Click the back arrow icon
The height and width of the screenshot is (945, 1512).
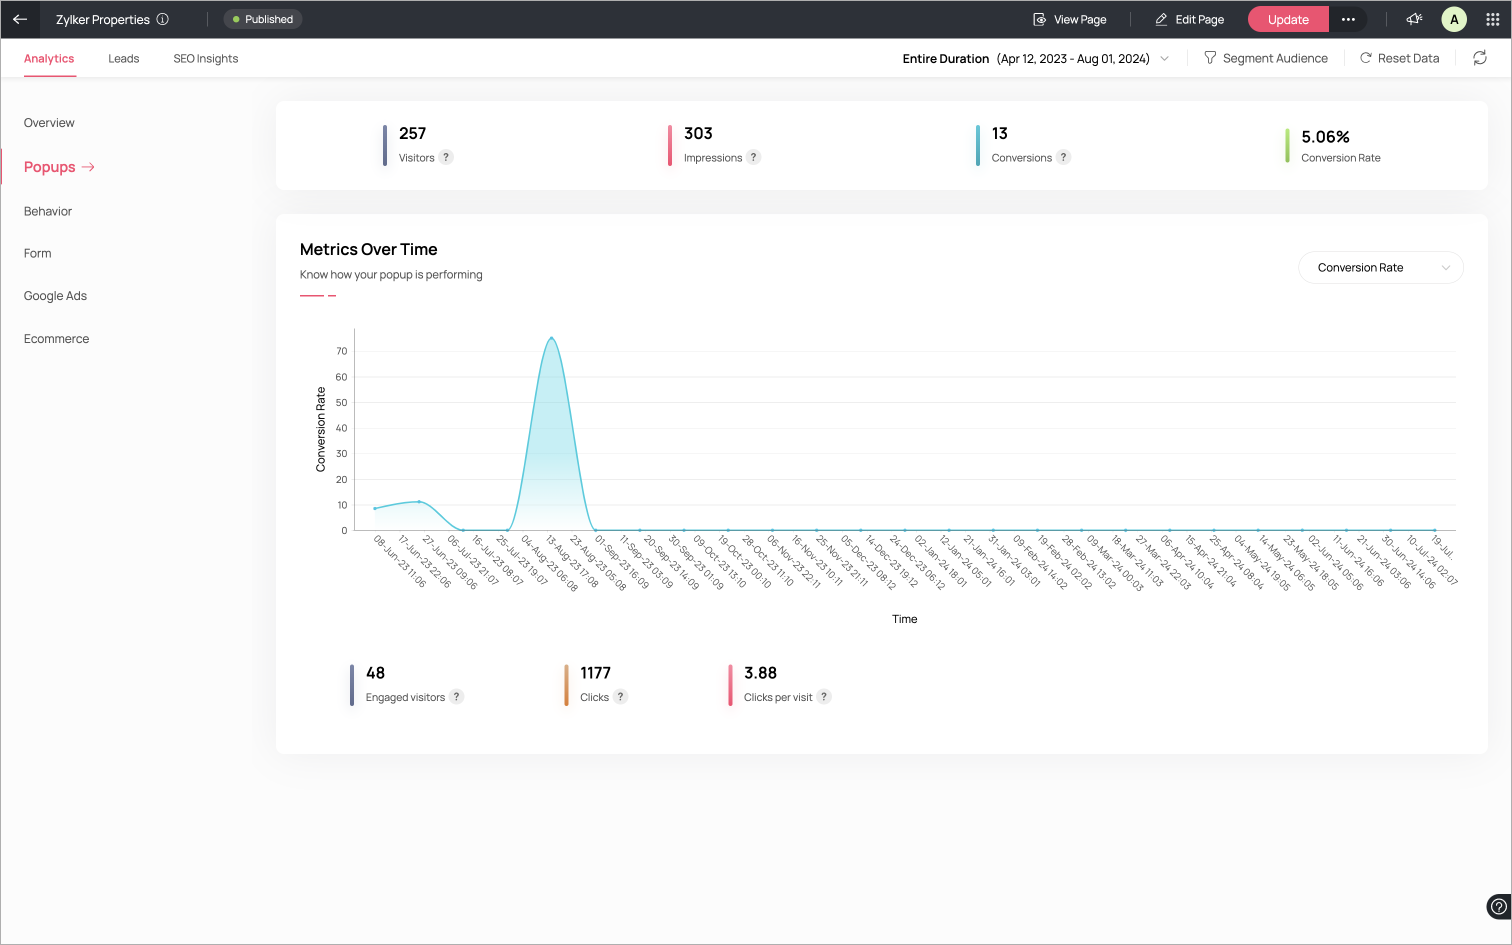20,19
